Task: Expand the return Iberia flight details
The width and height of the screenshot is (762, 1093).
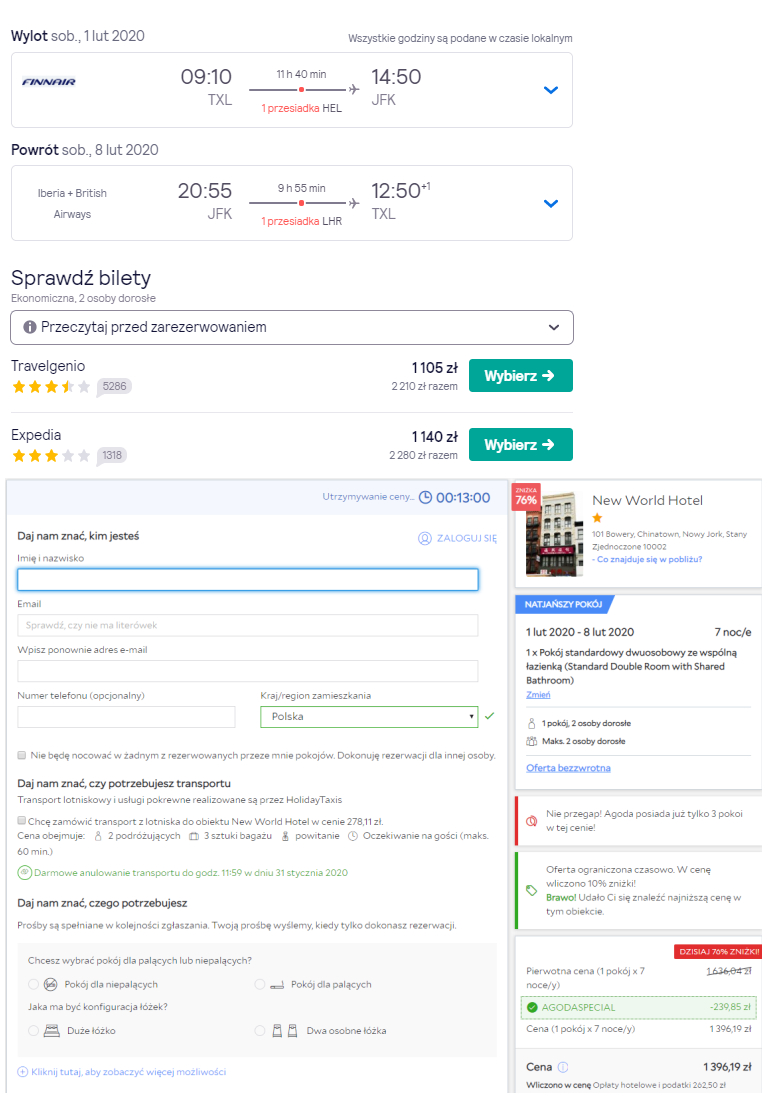Action: pyautogui.click(x=551, y=204)
